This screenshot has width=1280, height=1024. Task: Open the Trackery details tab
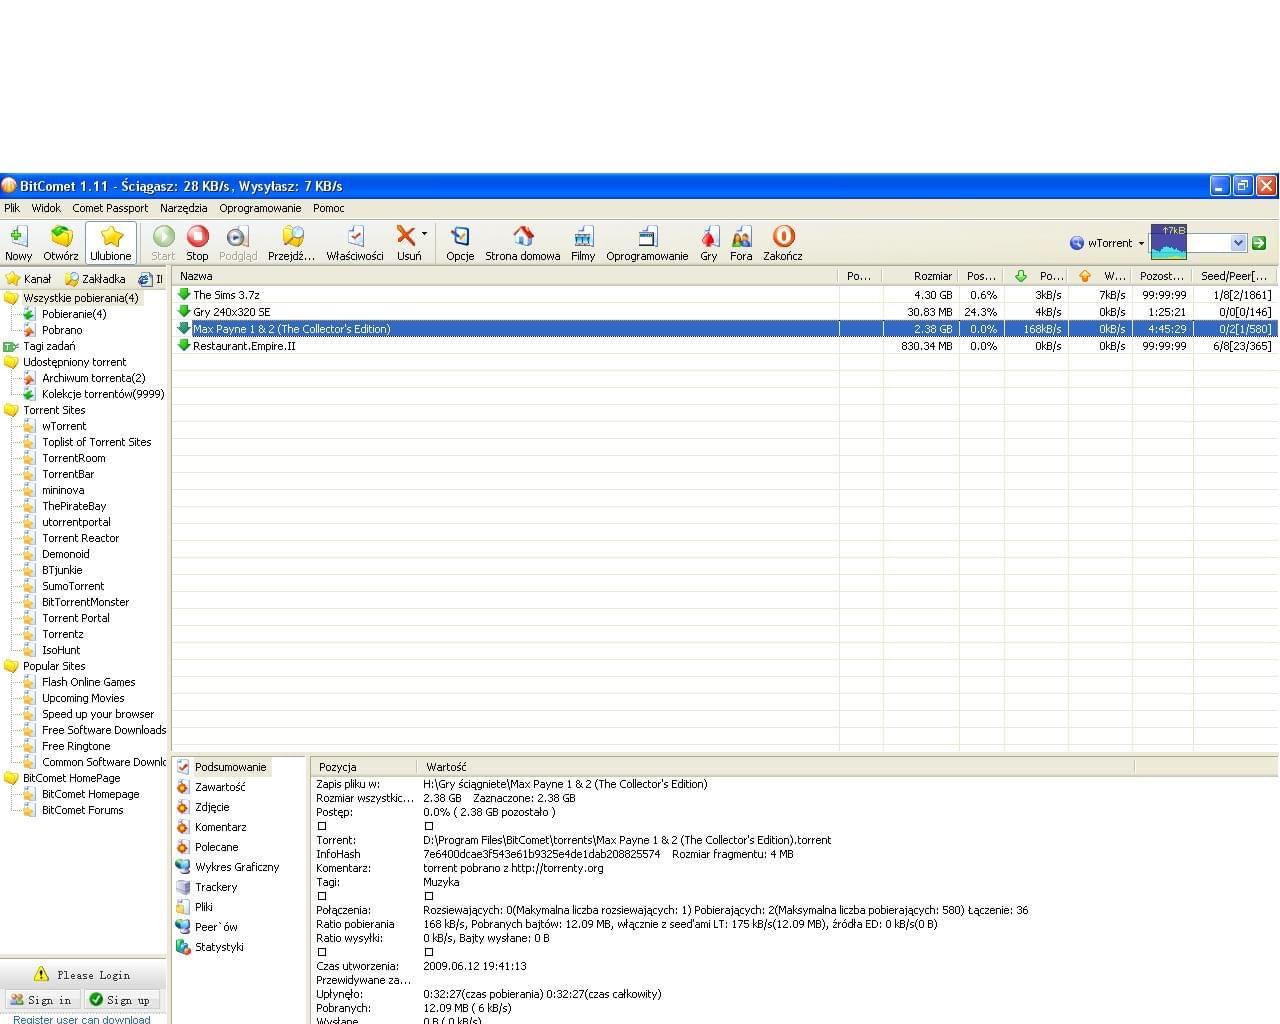coord(216,887)
